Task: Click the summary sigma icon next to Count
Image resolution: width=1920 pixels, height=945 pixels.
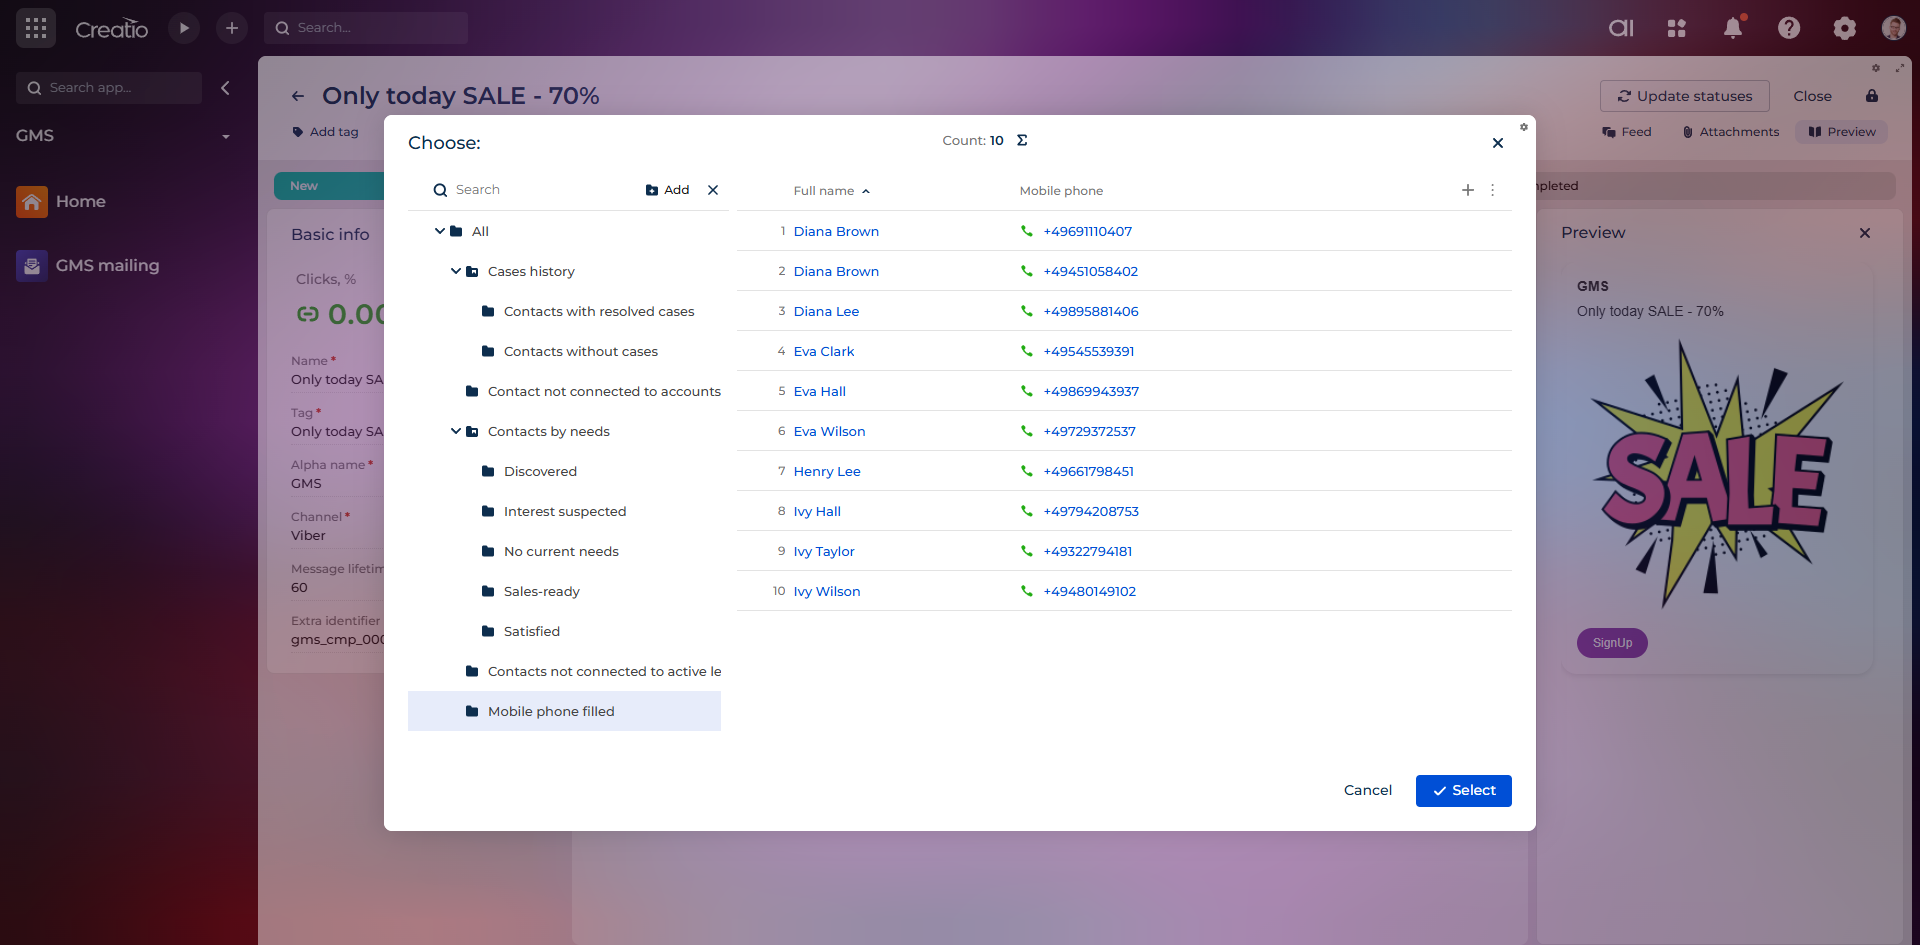Action: (x=1022, y=140)
